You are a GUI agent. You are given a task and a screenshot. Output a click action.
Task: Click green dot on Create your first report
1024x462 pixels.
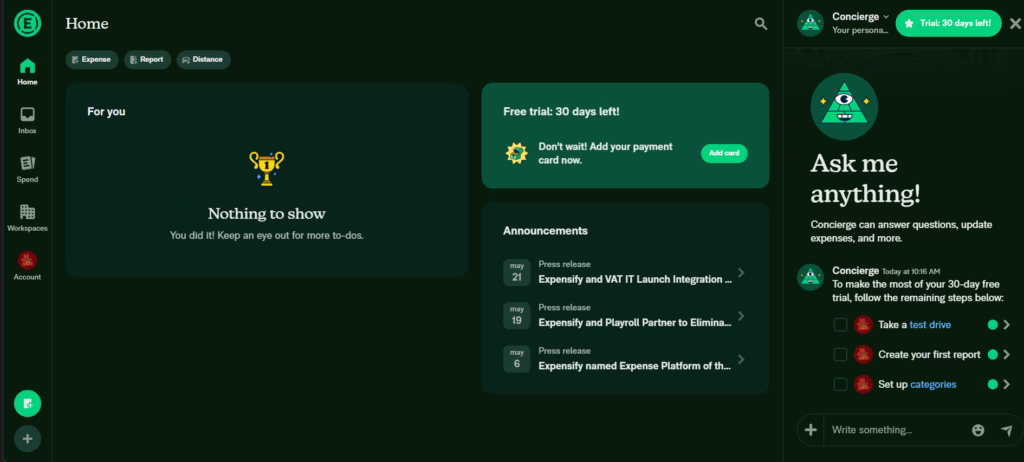[993, 354]
